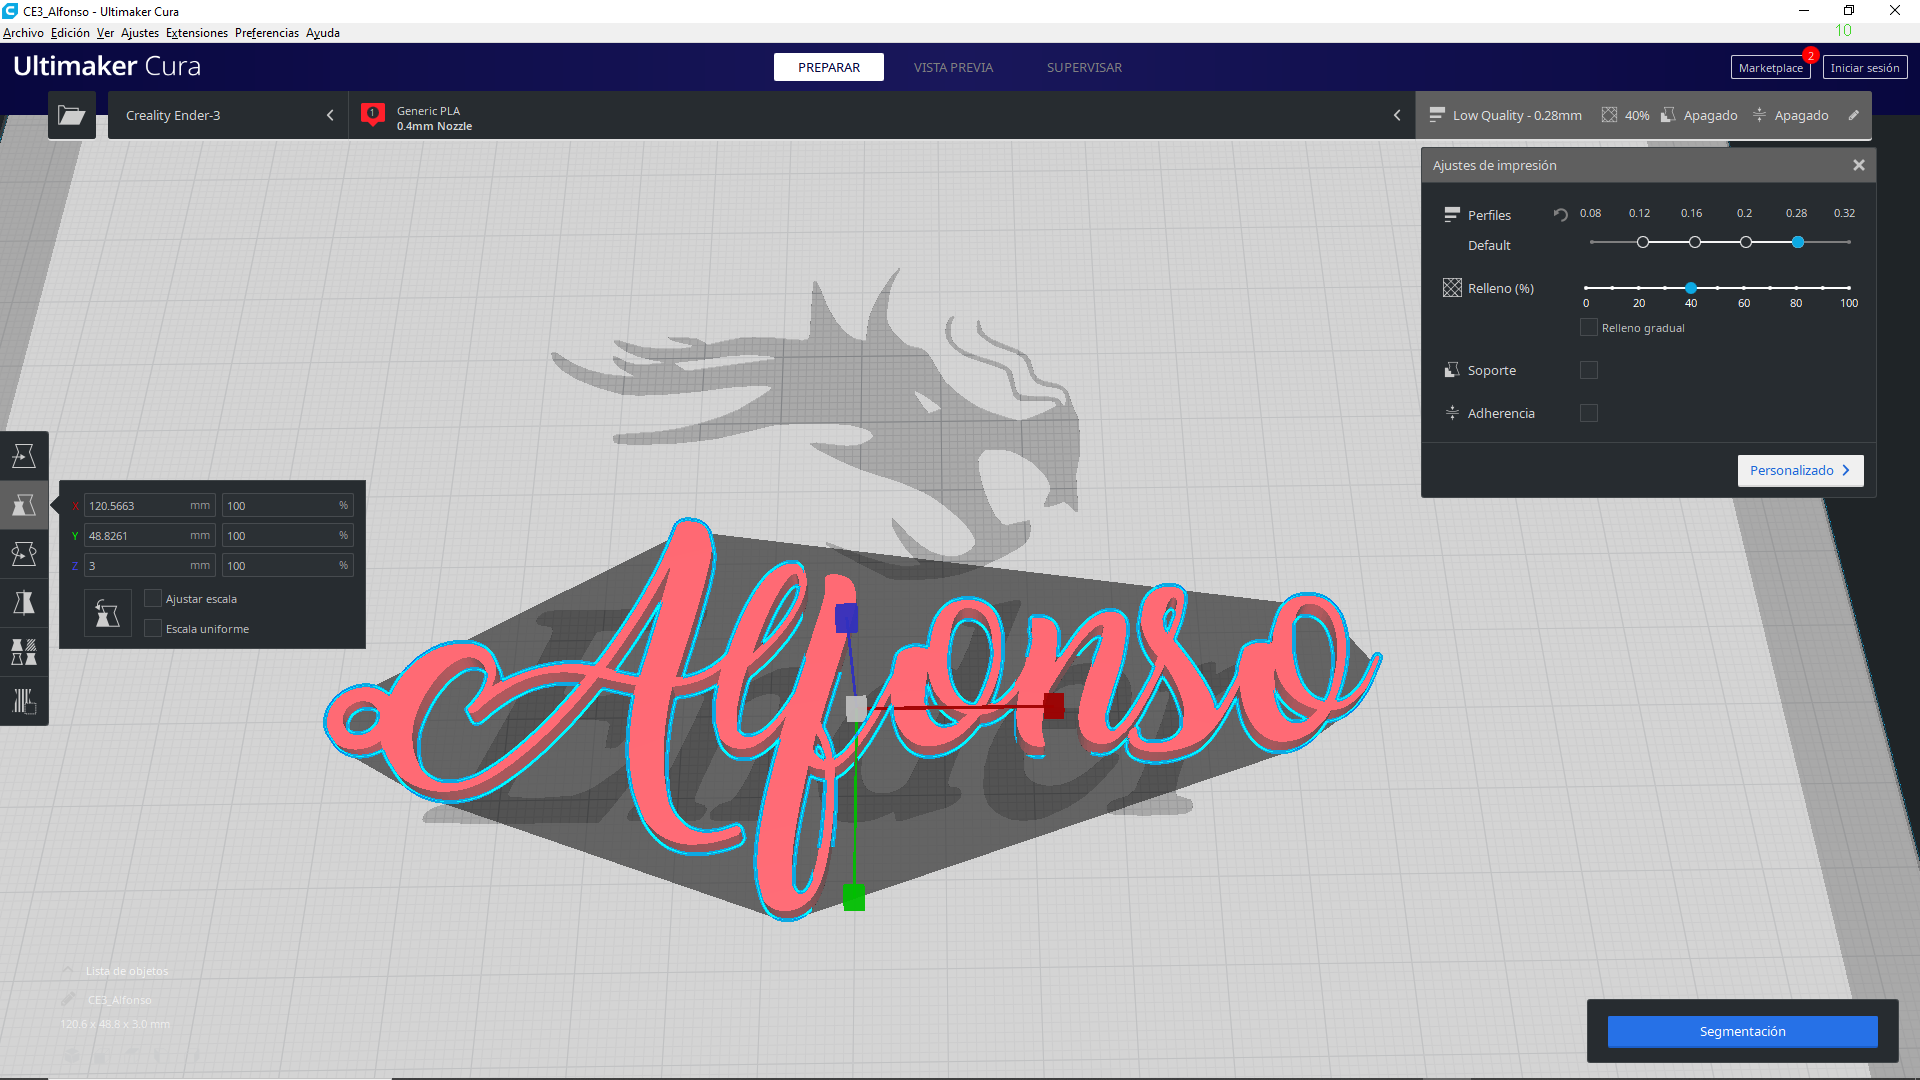The width and height of the screenshot is (1920, 1080).
Task: Open the Extensiones menu
Action: click(x=196, y=33)
